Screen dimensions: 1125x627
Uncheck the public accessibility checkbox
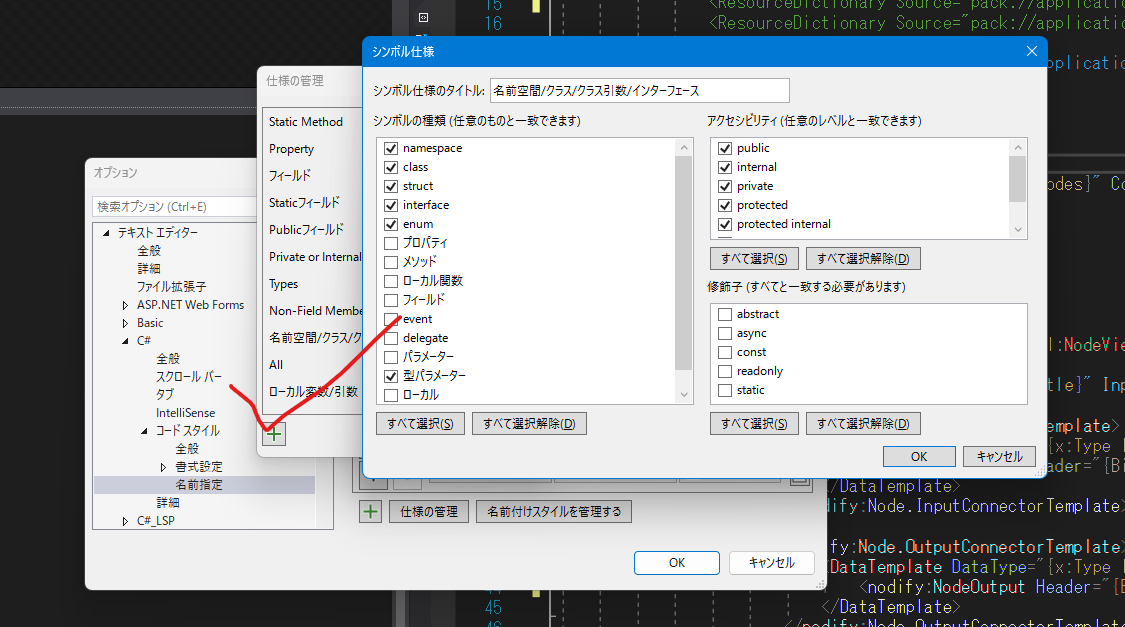click(725, 147)
